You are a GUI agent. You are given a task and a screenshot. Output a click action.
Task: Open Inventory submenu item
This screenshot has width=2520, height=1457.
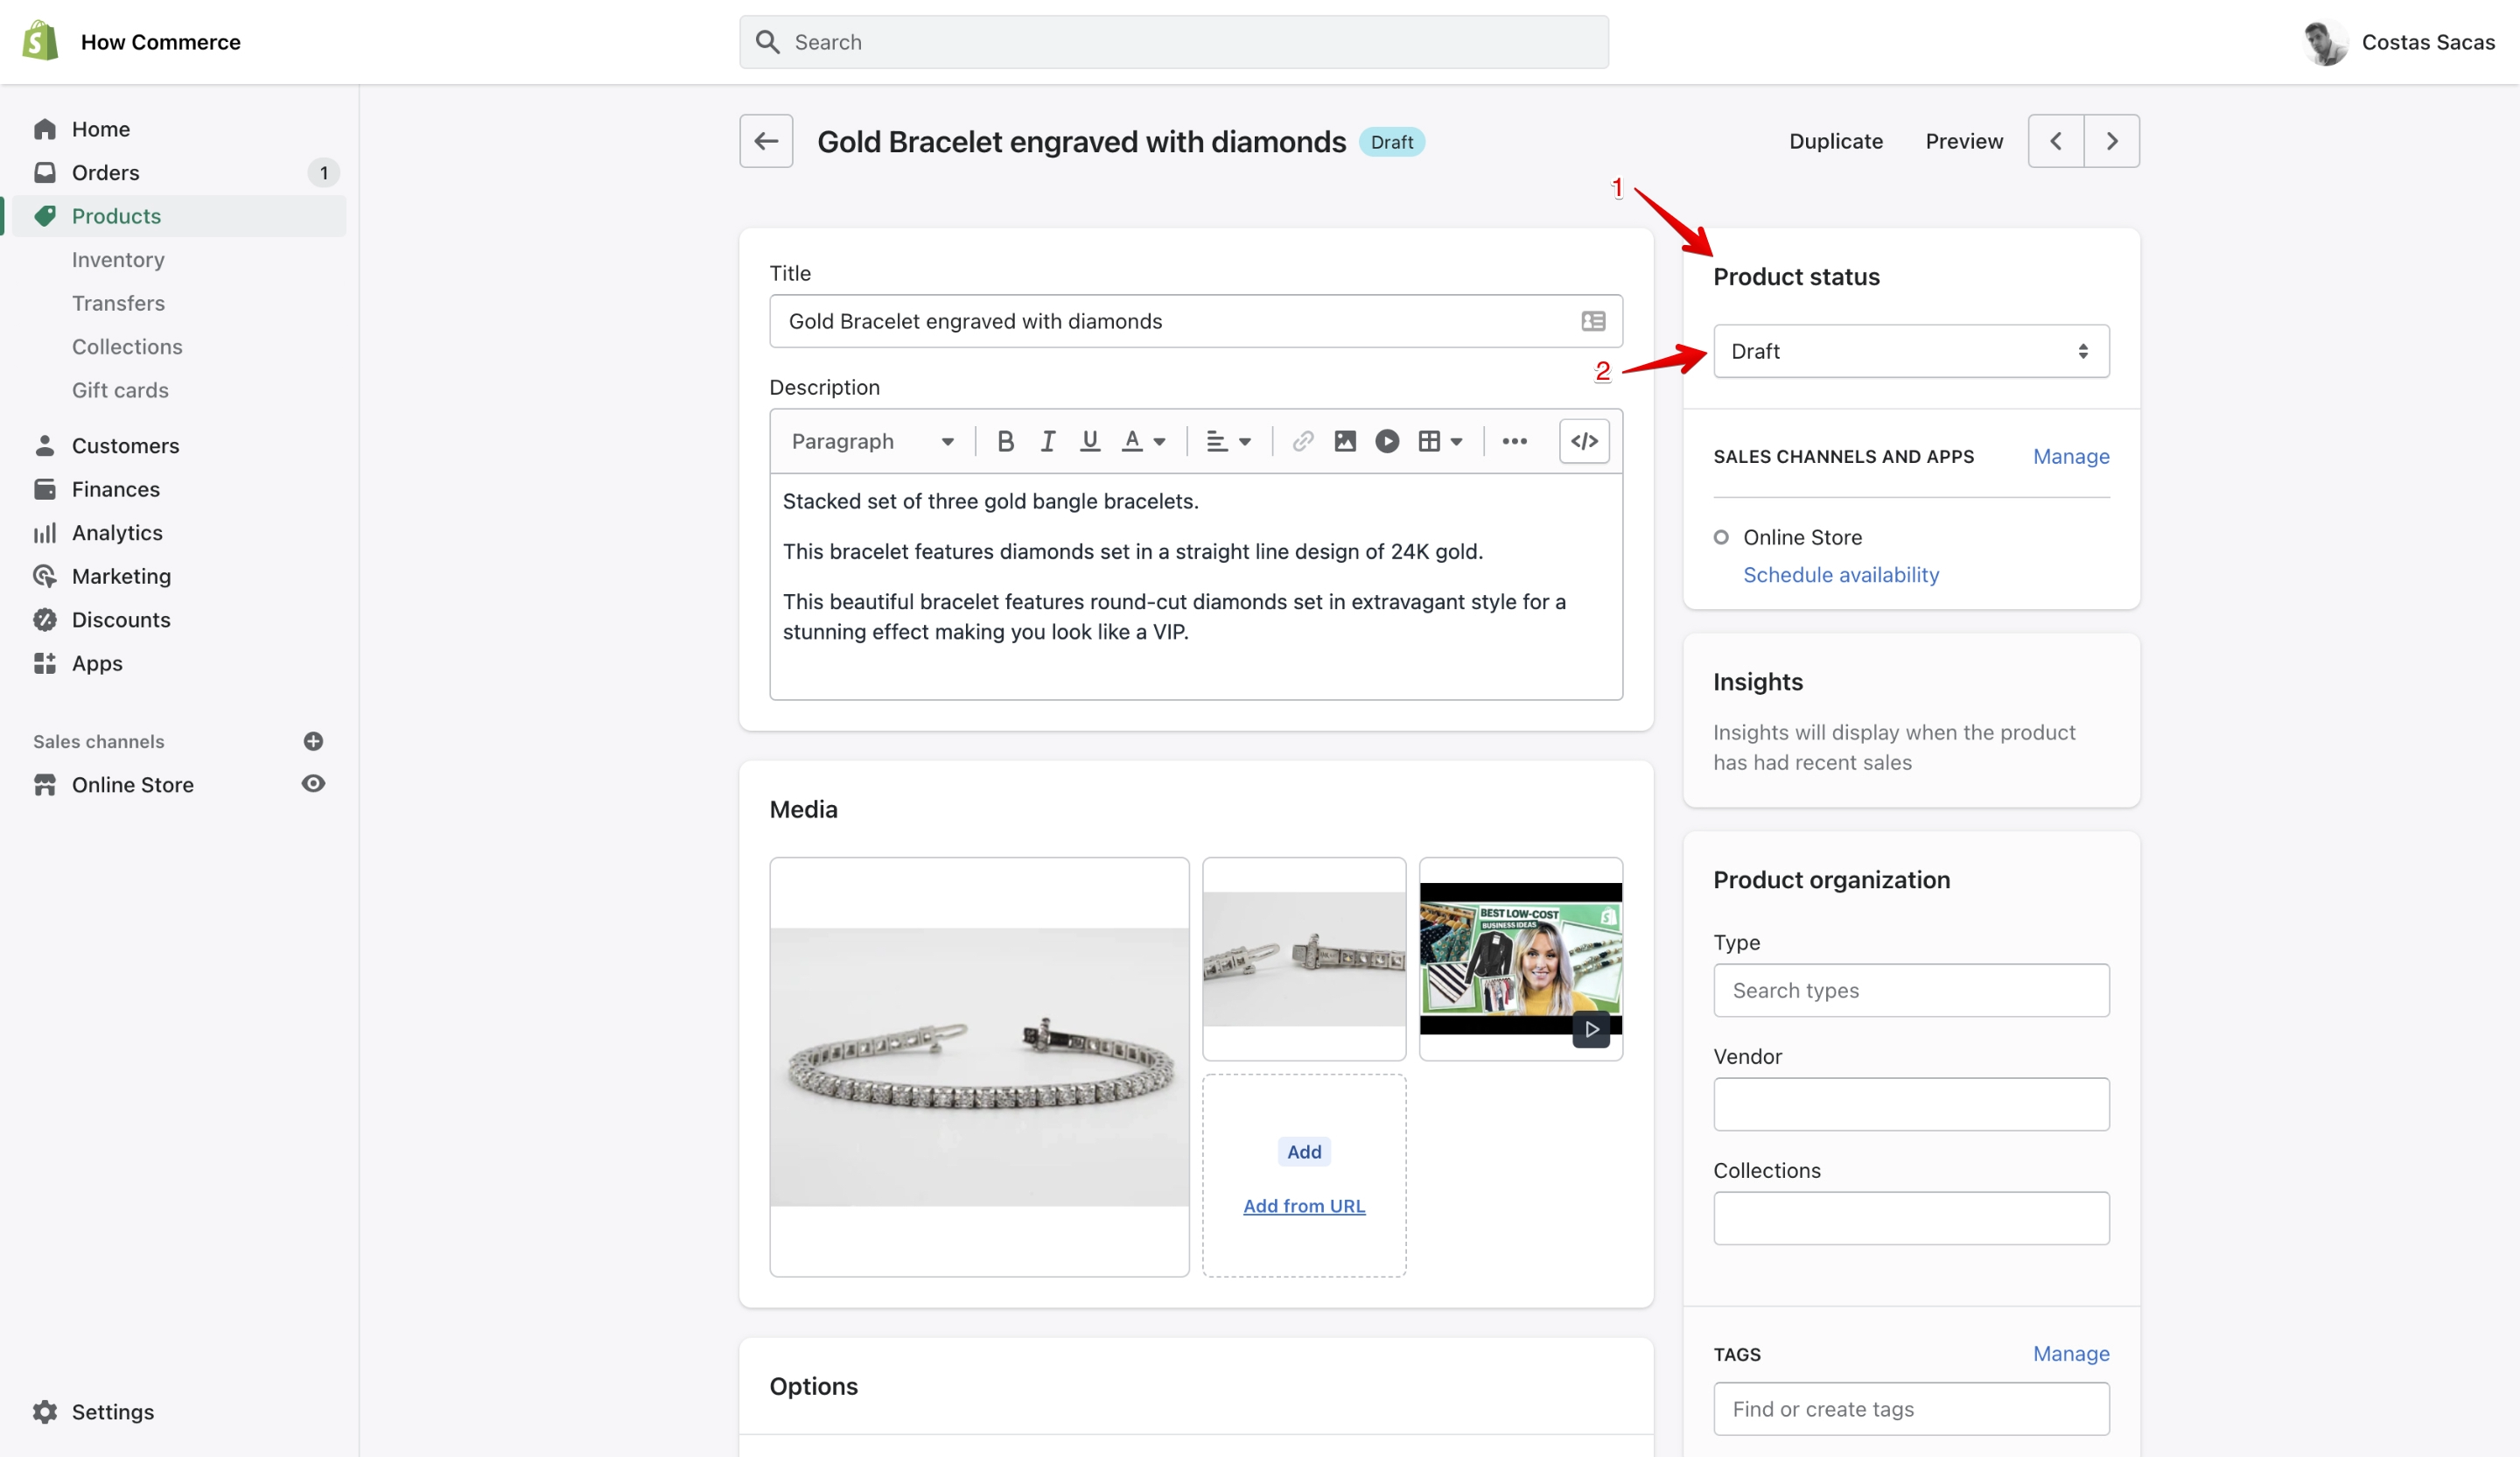point(118,259)
